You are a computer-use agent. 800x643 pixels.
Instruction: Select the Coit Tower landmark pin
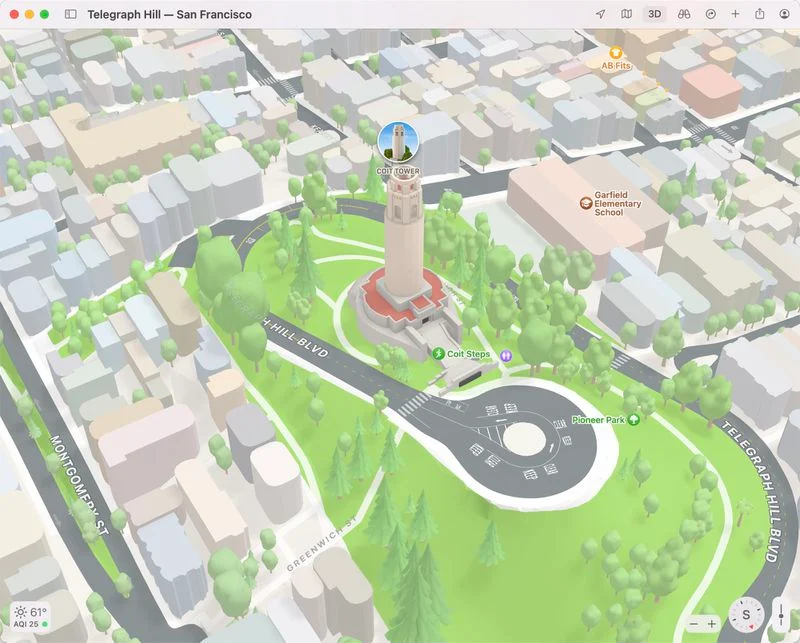pyautogui.click(x=397, y=143)
